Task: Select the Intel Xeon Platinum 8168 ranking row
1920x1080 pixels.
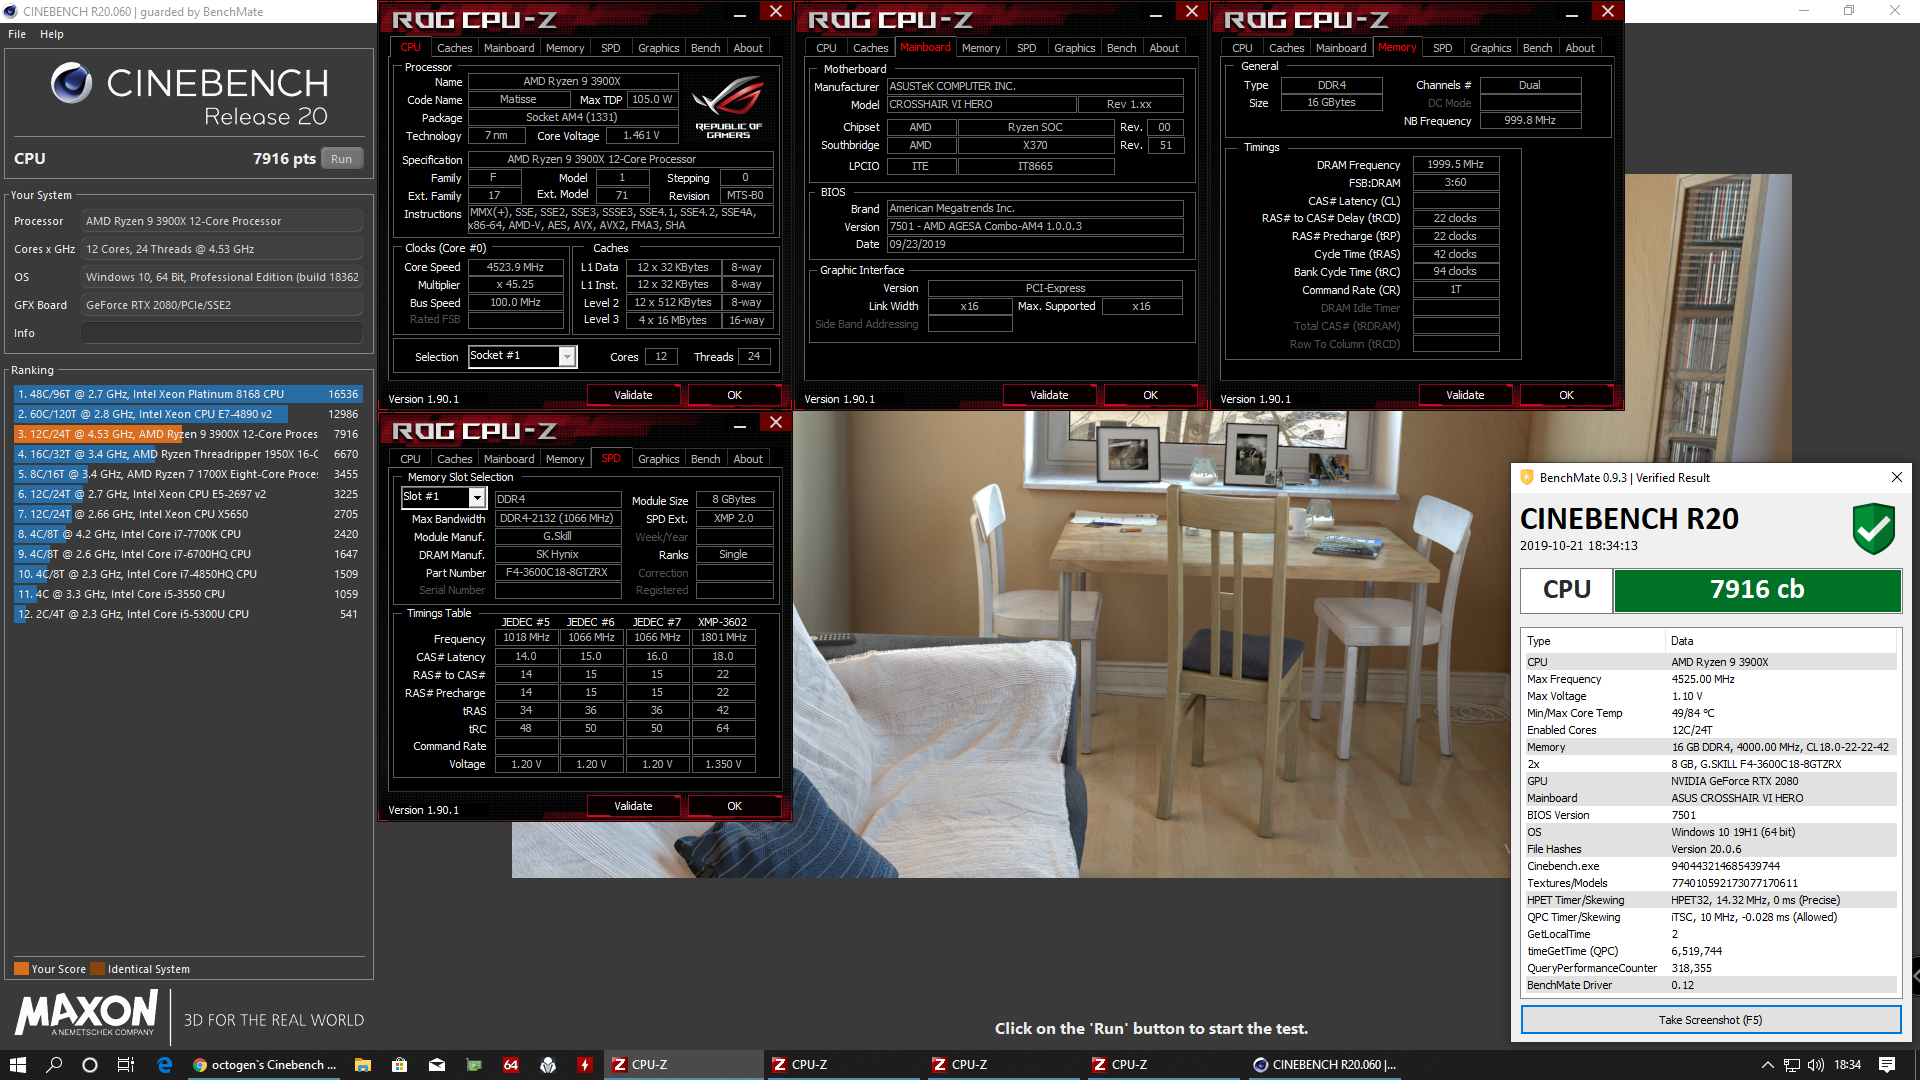Action: (188, 394)
